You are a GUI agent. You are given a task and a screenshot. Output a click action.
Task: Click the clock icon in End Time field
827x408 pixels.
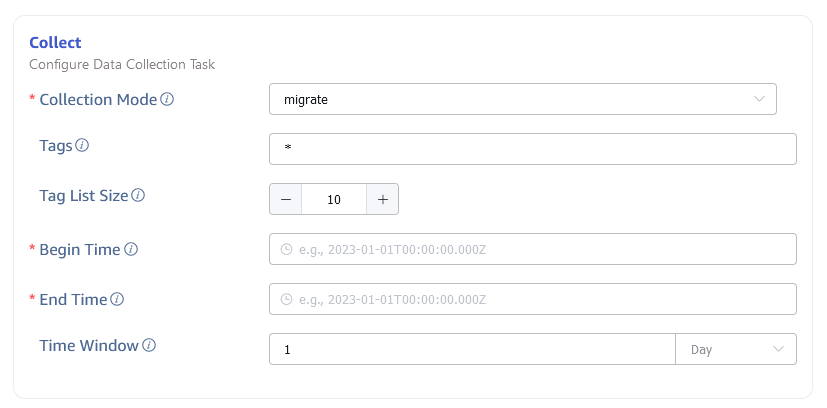coord(287,299)
